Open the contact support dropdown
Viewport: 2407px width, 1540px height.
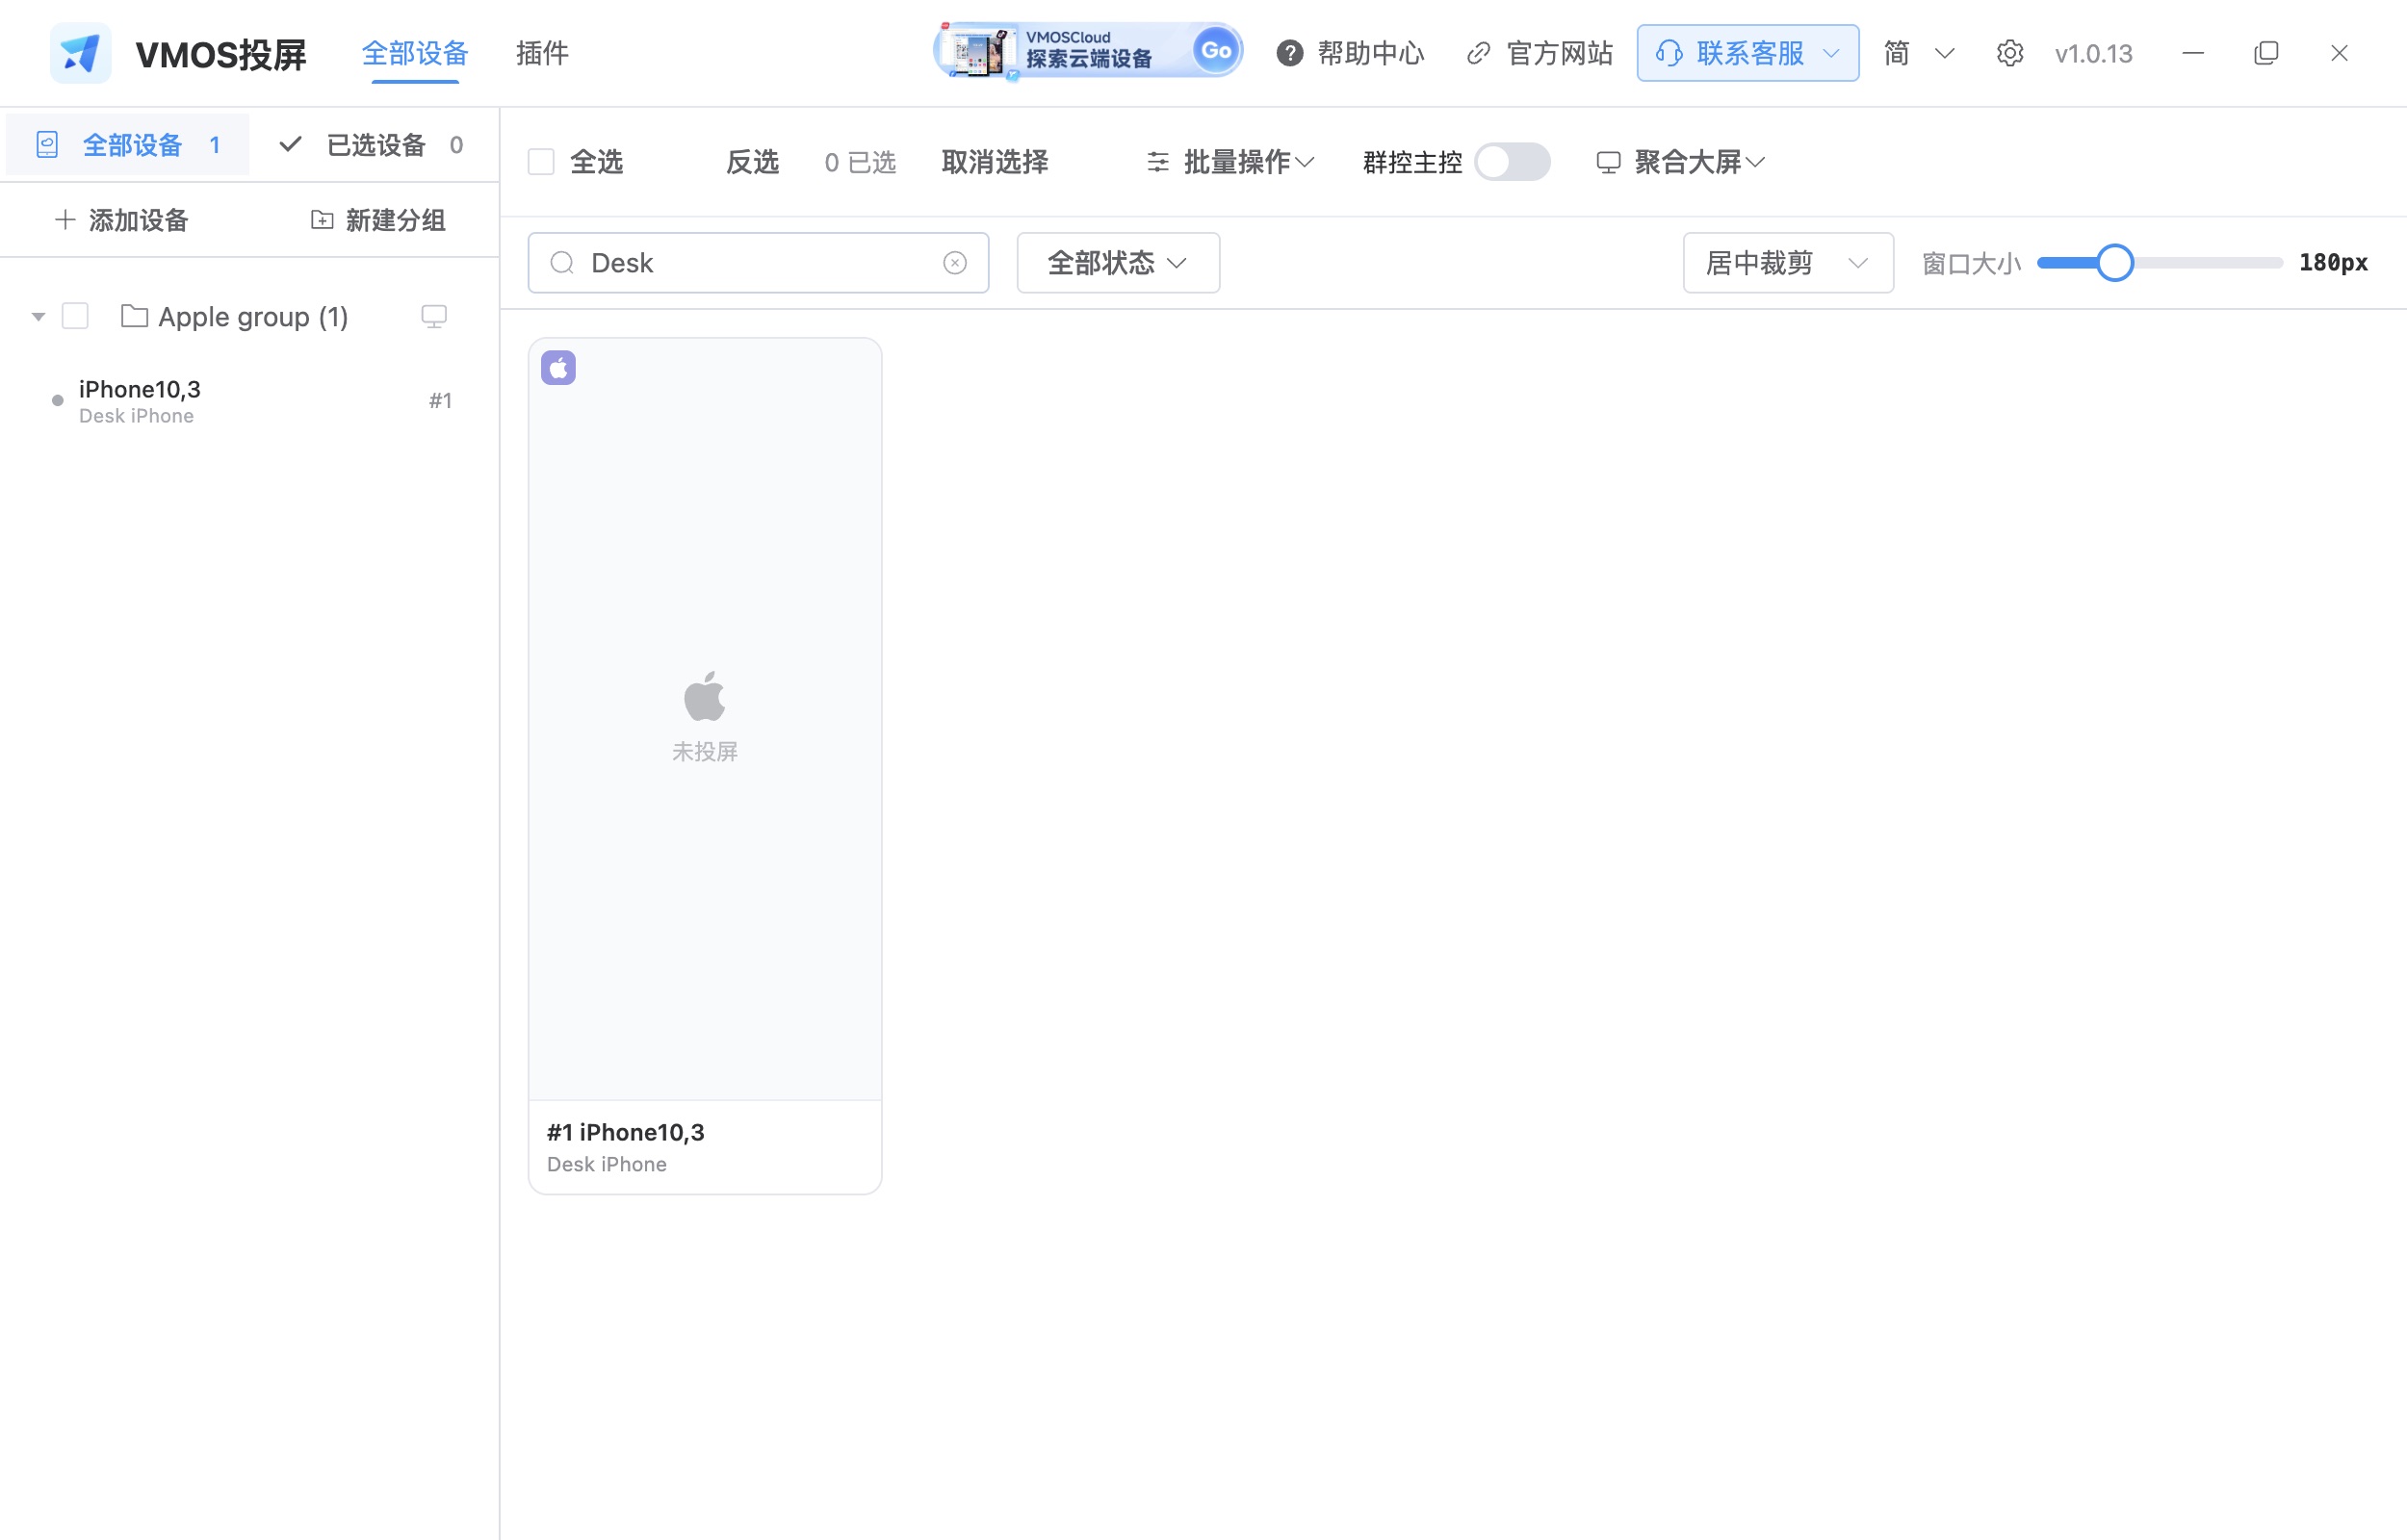pos(1748,53)
